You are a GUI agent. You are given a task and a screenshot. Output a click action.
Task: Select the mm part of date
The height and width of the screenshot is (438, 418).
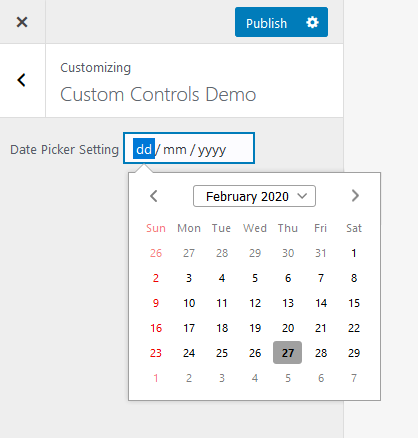(x=175, y=149)
